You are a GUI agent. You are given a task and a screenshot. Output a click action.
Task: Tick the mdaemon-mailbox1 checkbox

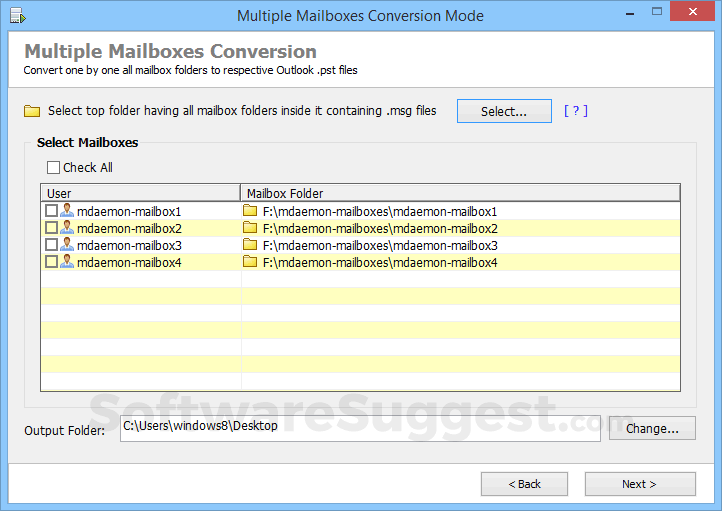(x=51, y=211)
